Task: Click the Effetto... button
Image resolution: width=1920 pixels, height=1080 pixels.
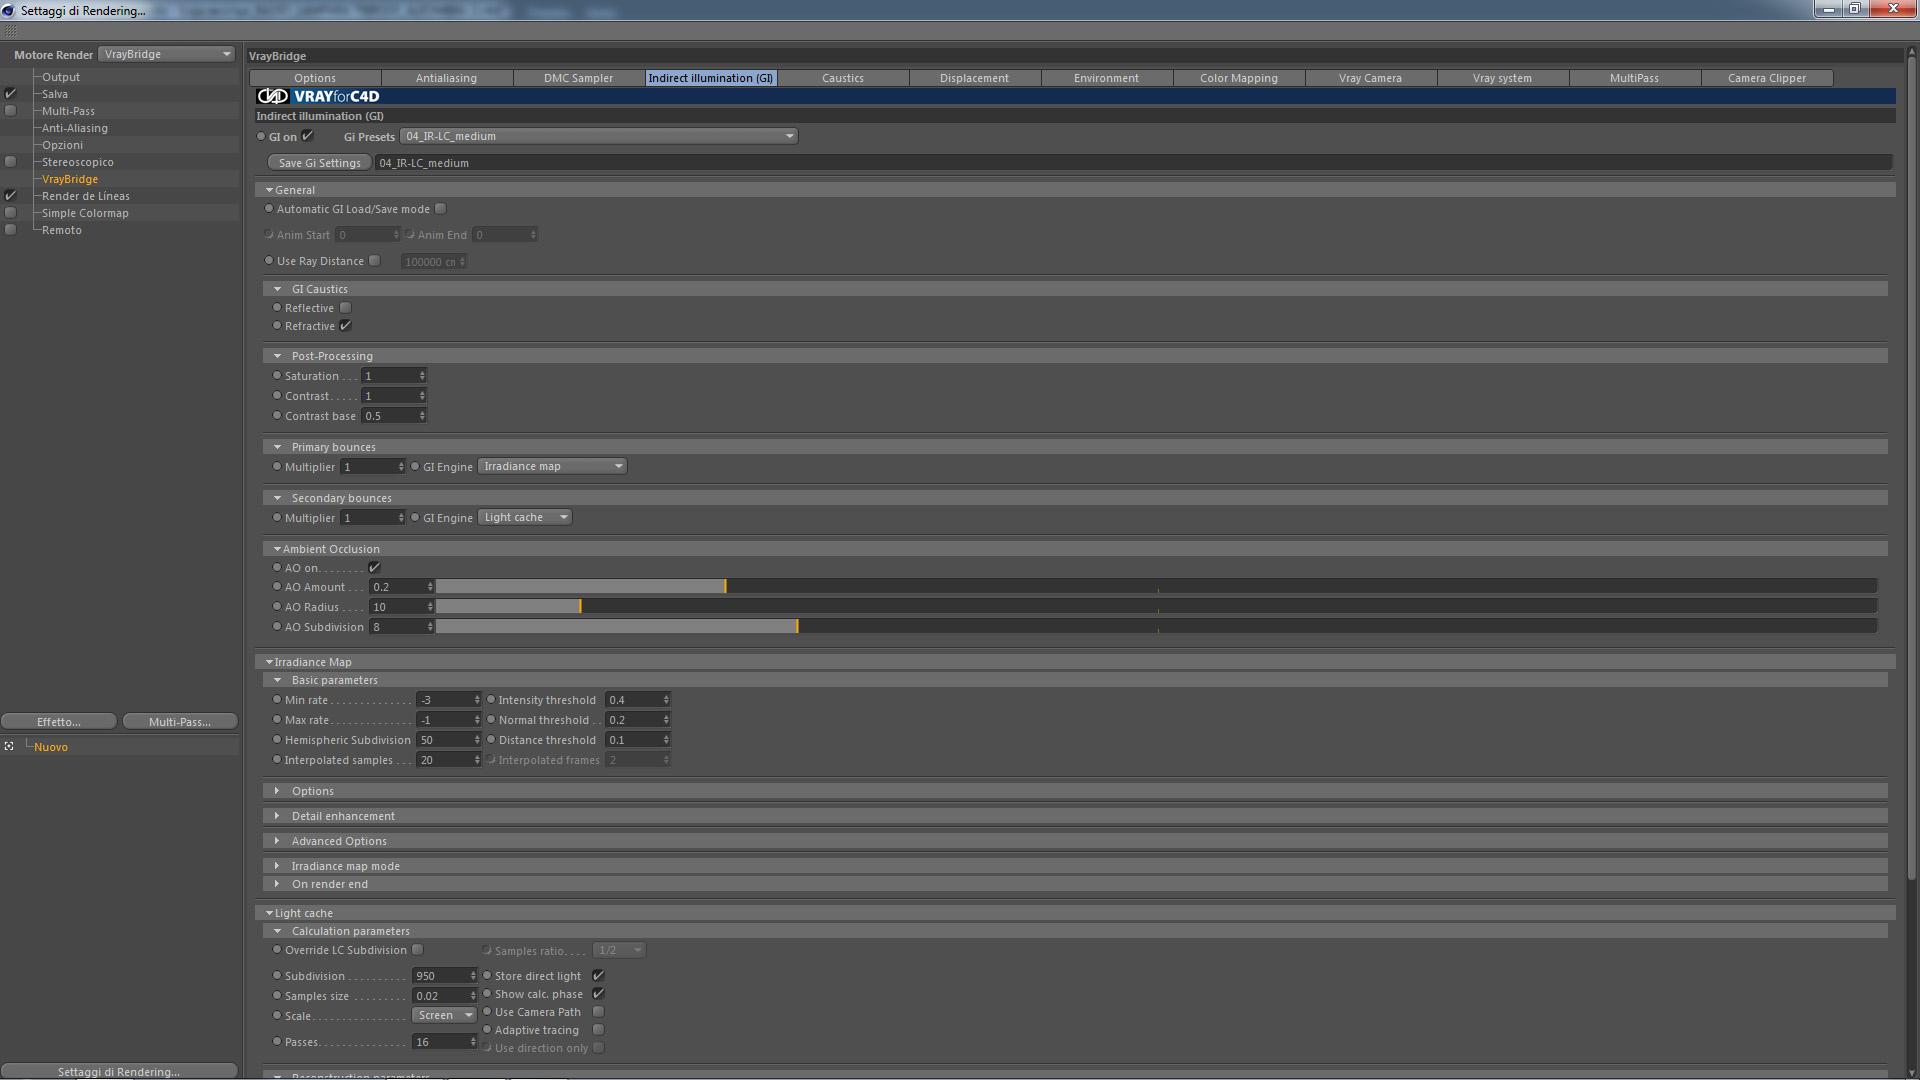Action: (x=59, y=722)
